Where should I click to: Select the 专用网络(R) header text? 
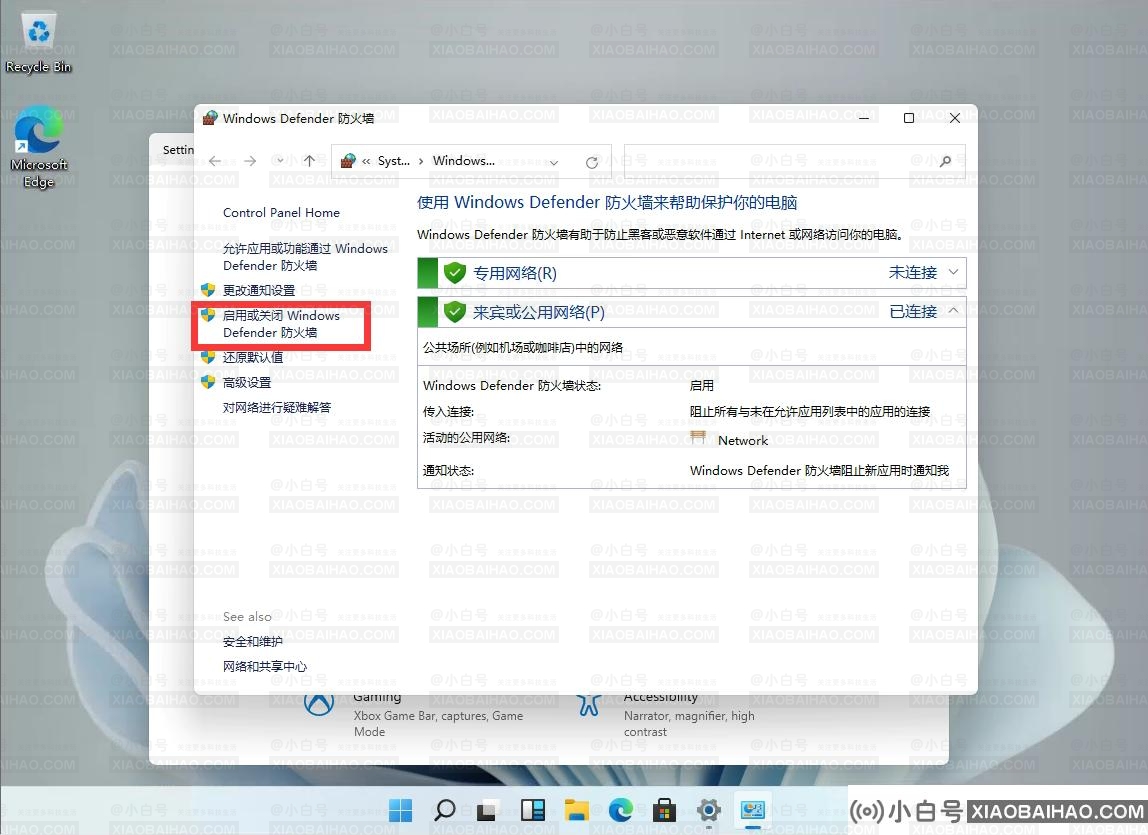pyautogui.click(x=515, y=273)
